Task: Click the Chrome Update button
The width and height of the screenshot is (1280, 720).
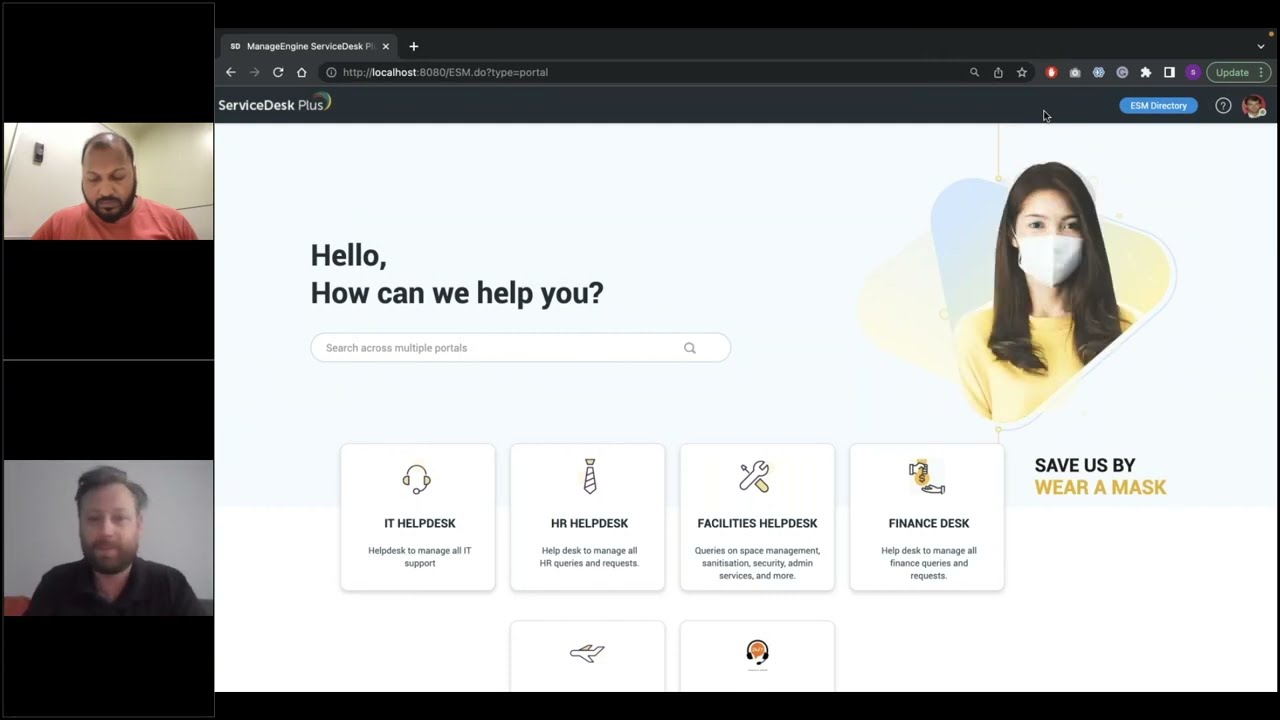Action: pos(1239,72)
